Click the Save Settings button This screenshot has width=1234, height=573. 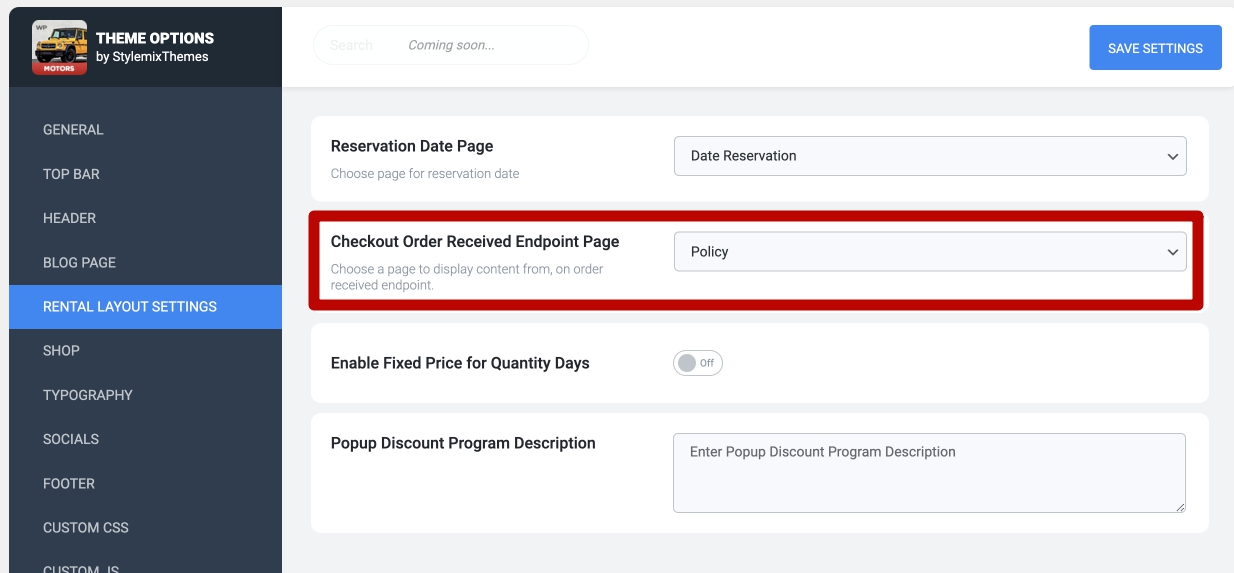[x=1155, y=48]
